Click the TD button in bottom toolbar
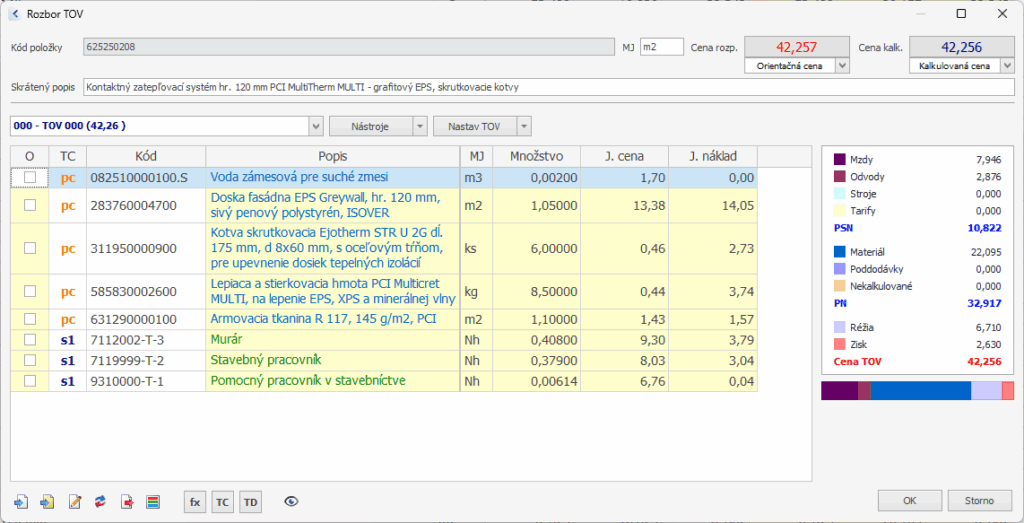 [250, 501]
